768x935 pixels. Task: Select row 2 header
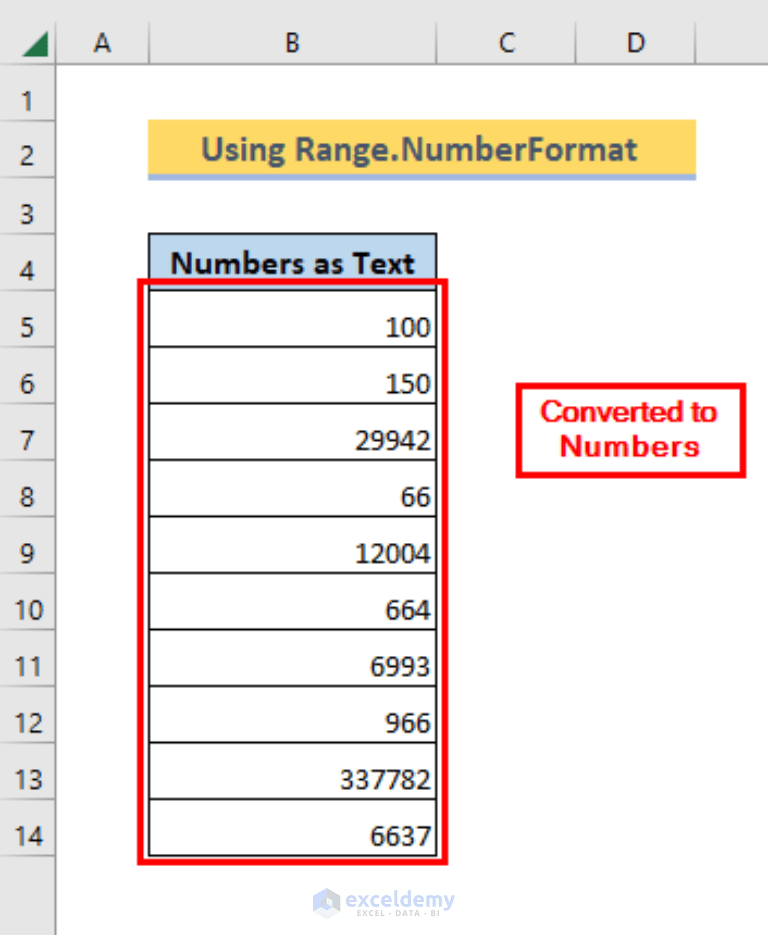coord(27,150)
